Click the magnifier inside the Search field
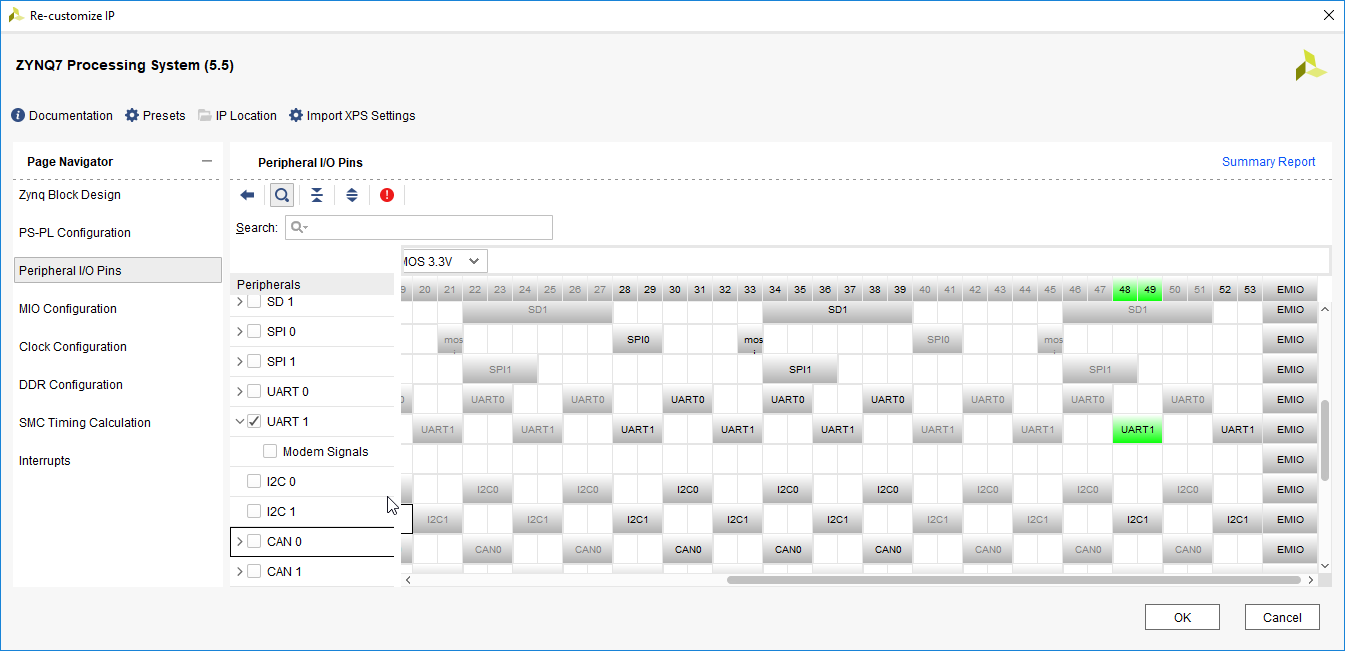The image size is (1345, 651). pyautogui.click(x=298, y=227)
